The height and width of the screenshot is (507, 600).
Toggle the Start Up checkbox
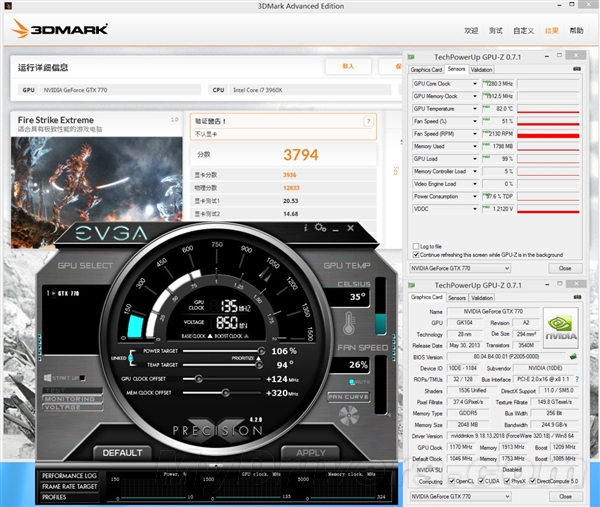coord(82,378)
